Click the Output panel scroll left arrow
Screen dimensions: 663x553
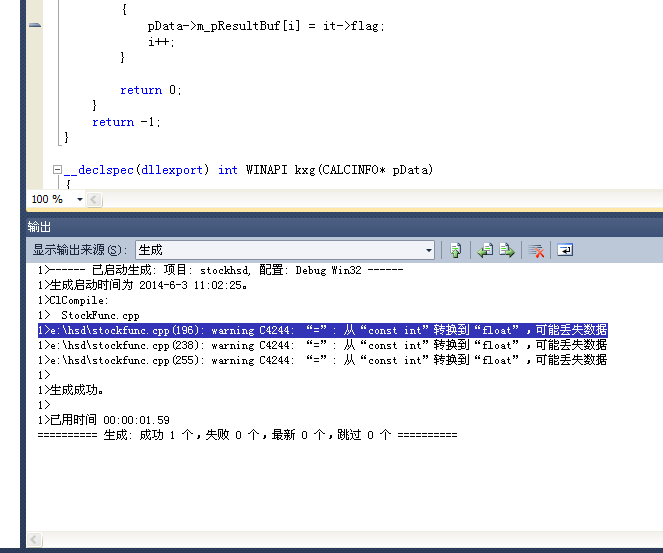[x=34, y=539]
